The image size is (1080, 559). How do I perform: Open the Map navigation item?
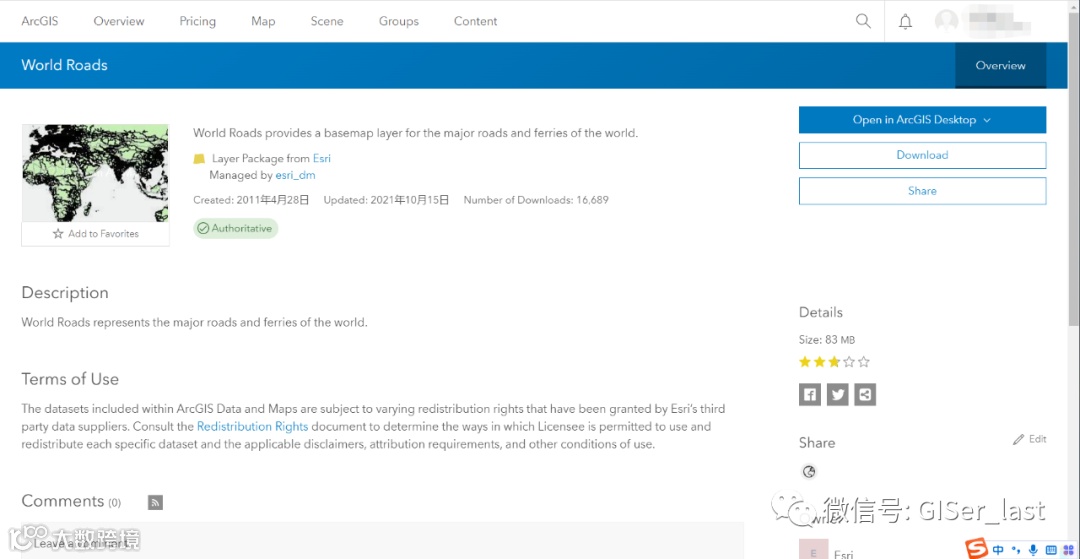click(263, 21)
